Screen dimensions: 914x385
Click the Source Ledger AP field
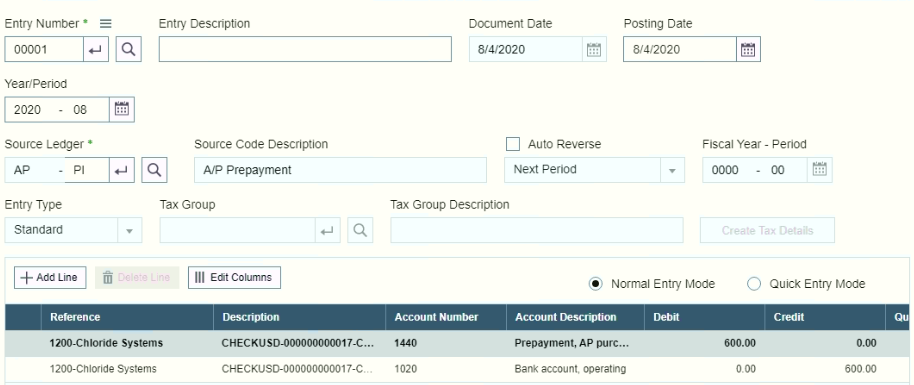click(29, 170)
